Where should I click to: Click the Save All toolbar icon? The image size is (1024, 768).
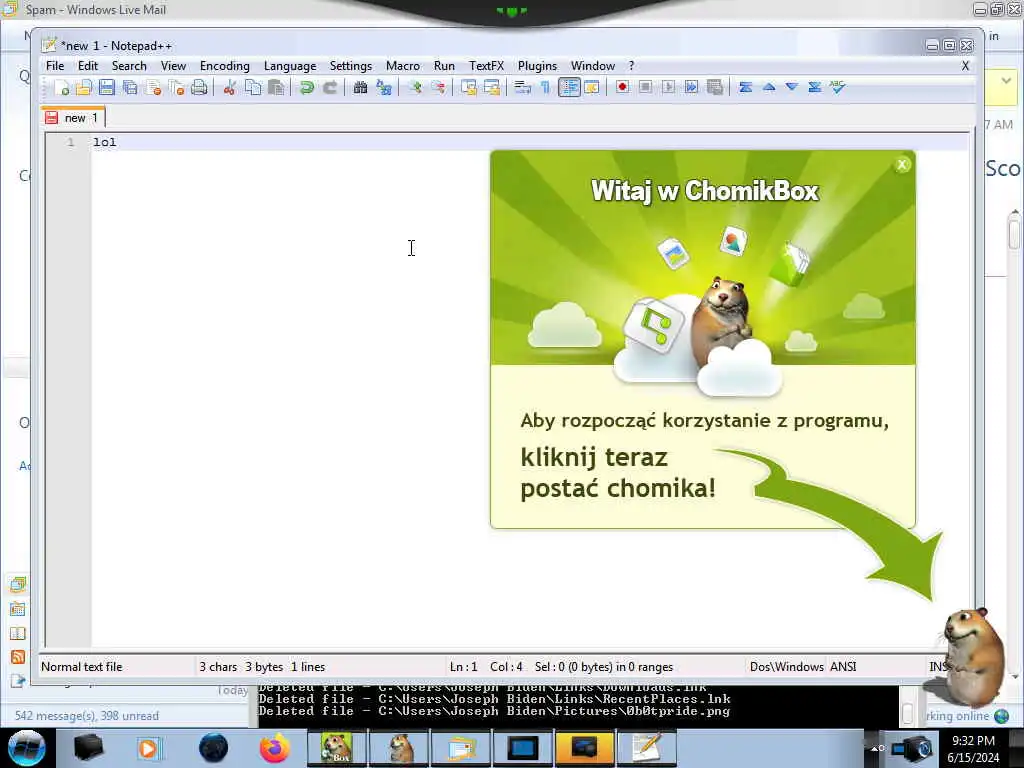[130, 87]
